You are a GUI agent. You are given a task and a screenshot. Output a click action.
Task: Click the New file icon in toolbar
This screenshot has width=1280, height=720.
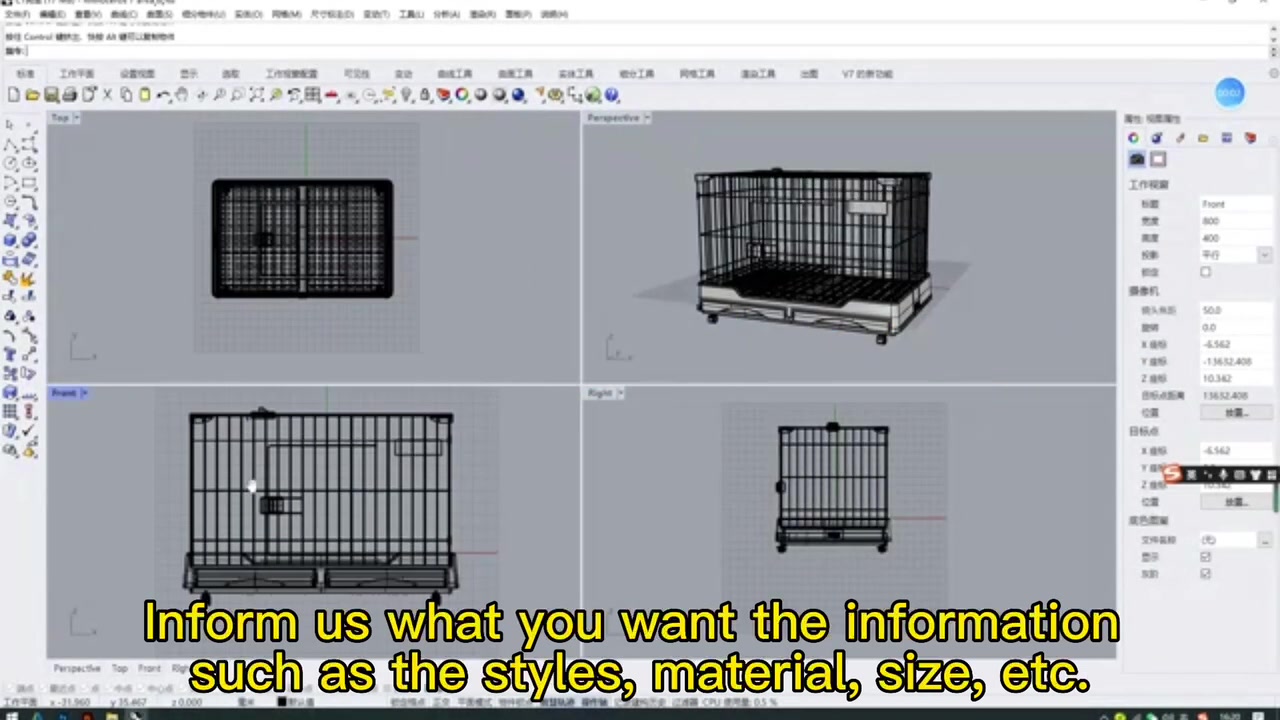point(13,95)
